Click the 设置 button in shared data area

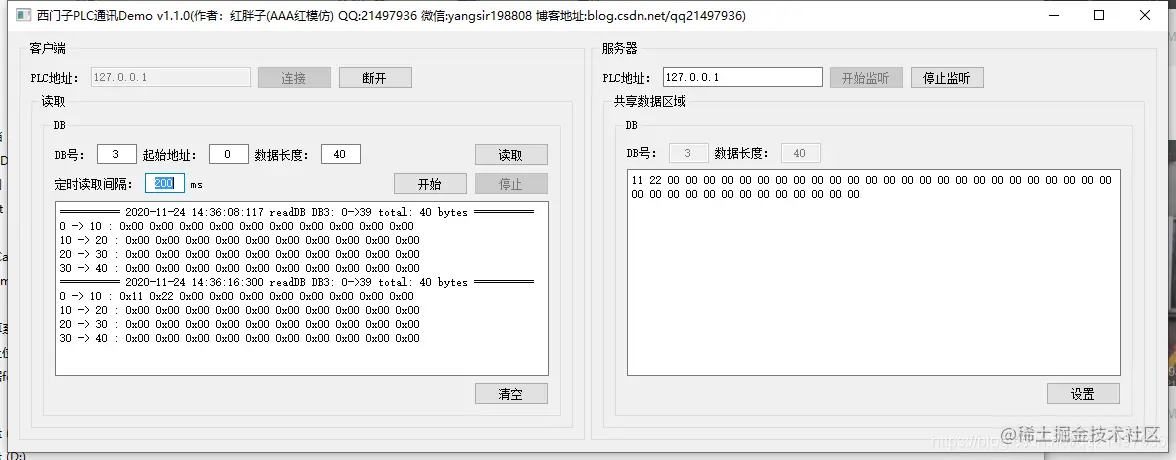point(1083,393)
